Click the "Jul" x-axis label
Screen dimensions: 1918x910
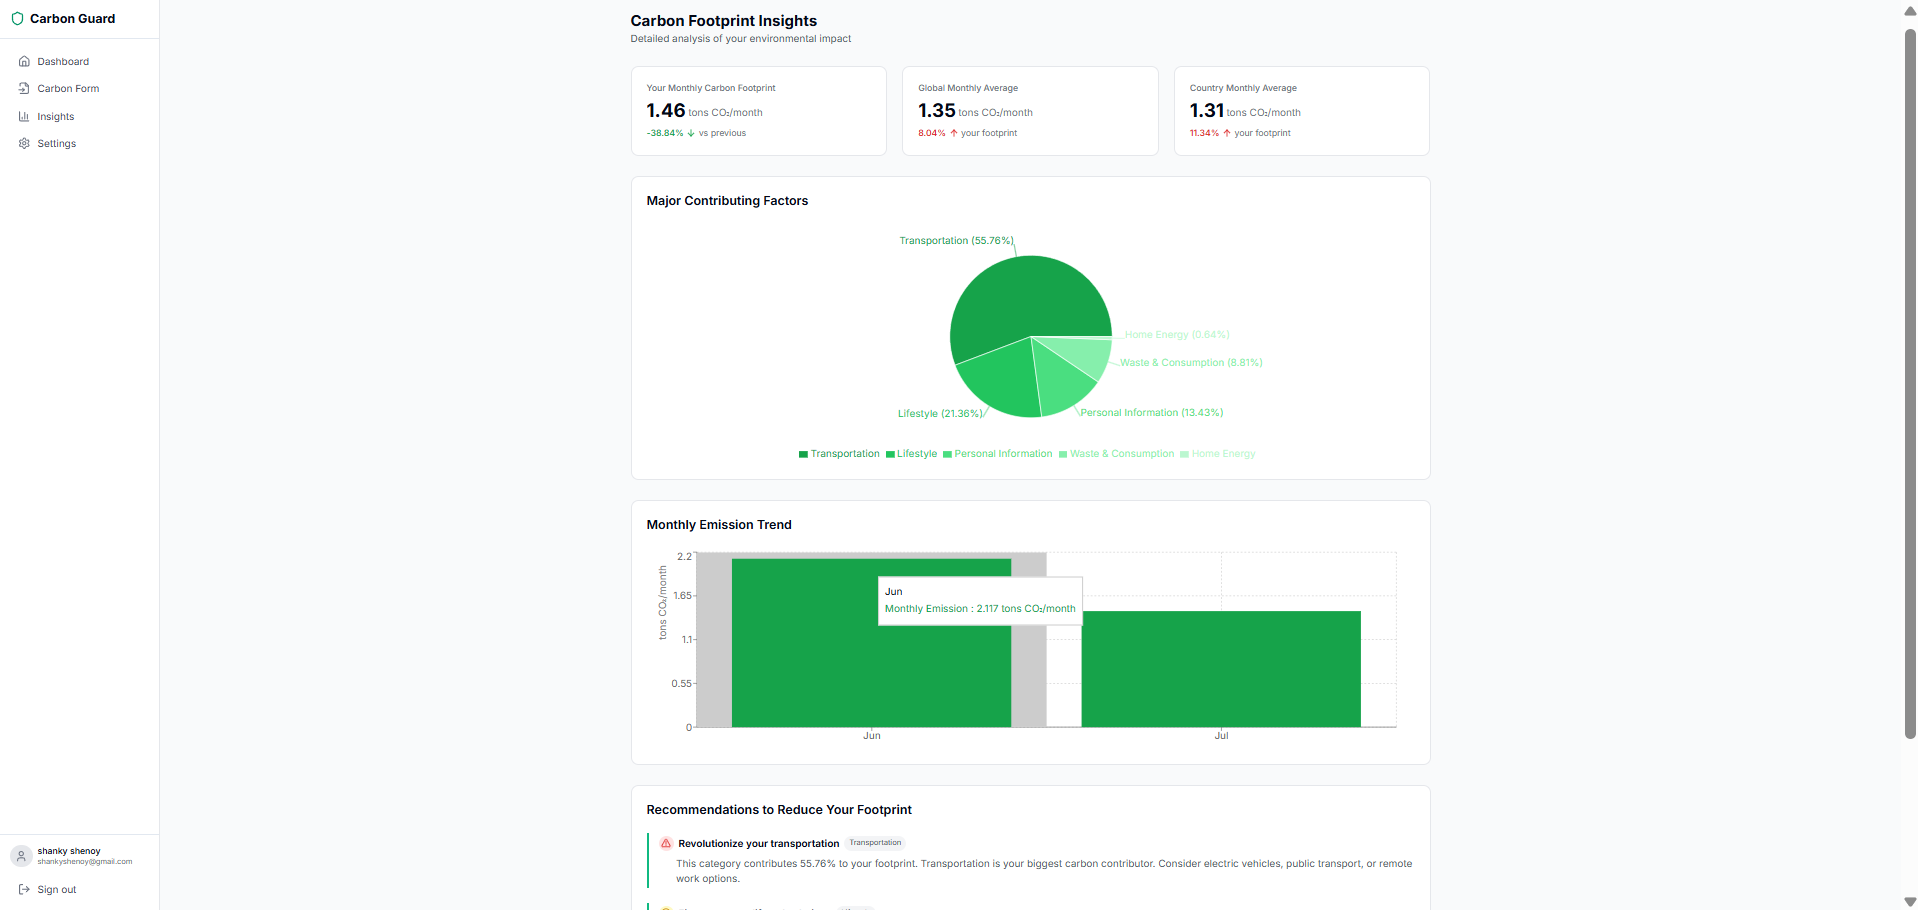pos(1221,736)
